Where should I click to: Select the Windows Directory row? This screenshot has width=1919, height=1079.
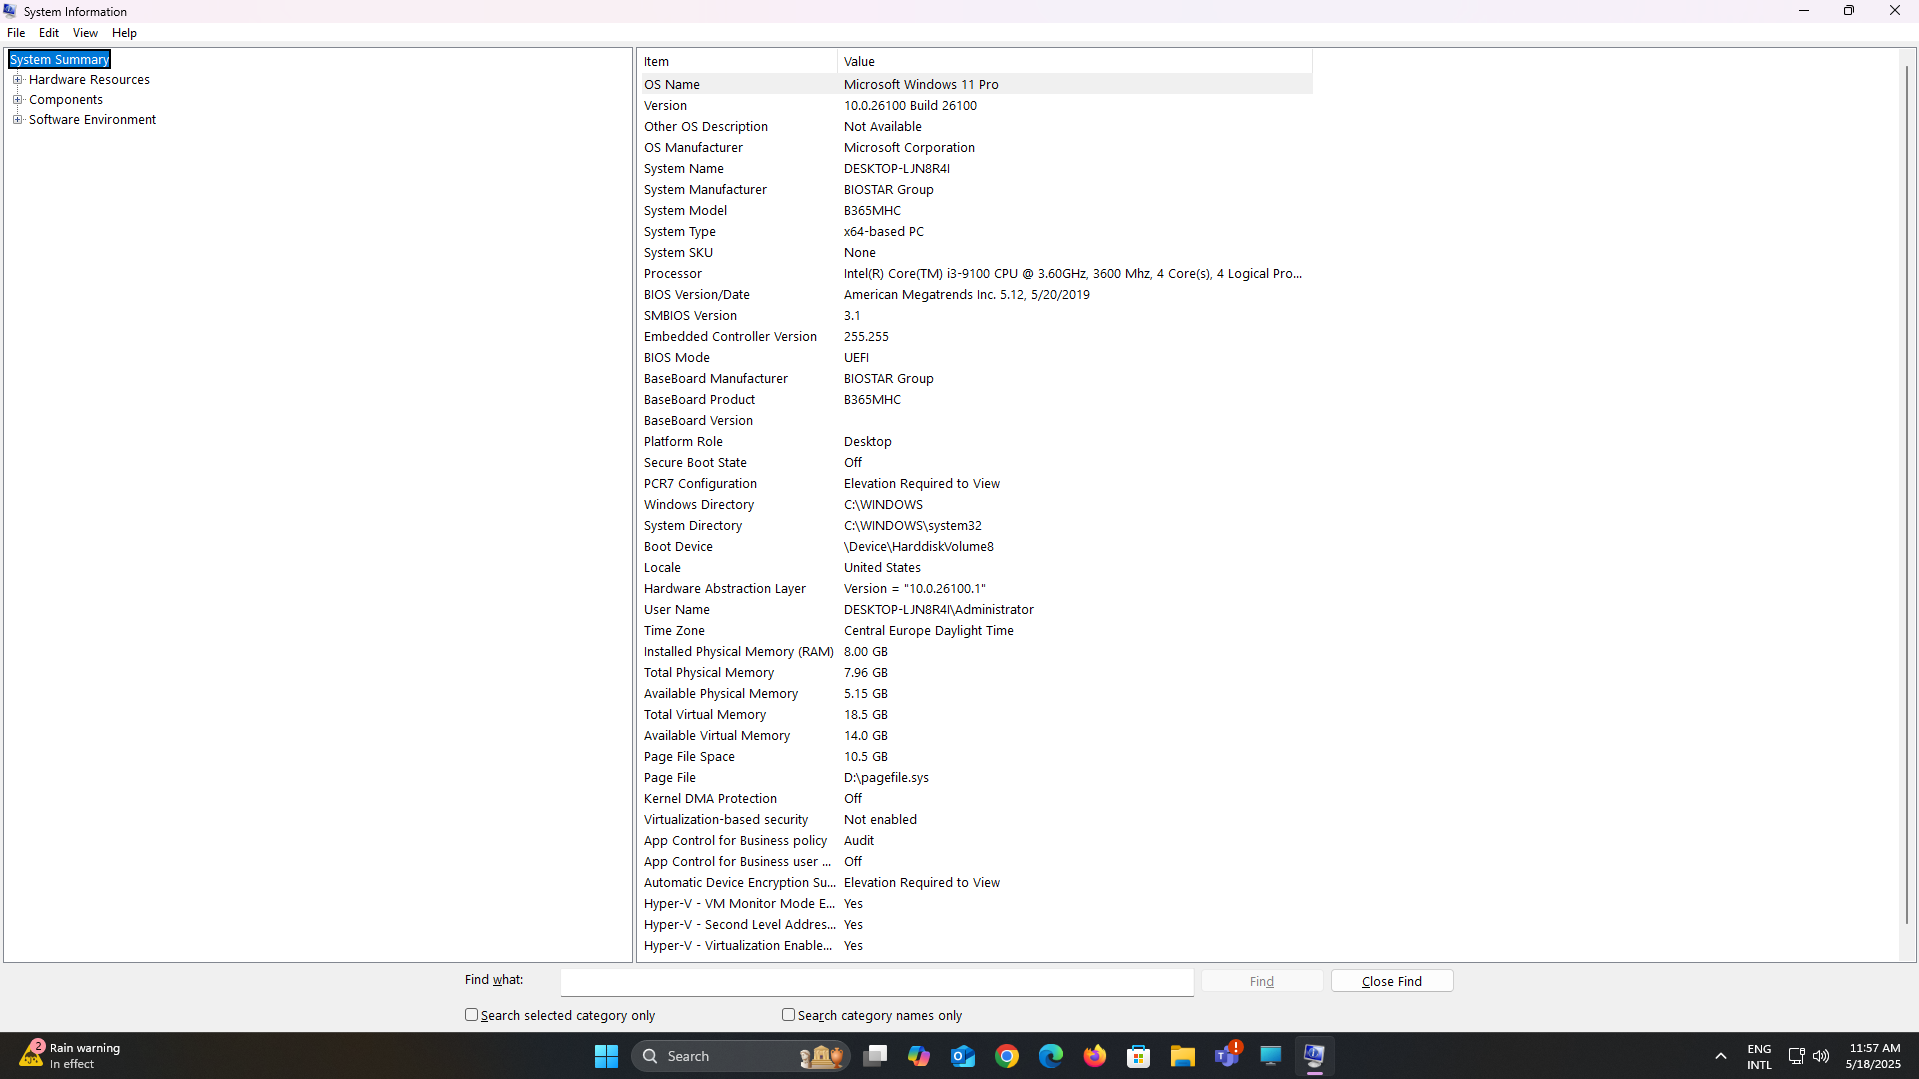(x=976, y=505)
